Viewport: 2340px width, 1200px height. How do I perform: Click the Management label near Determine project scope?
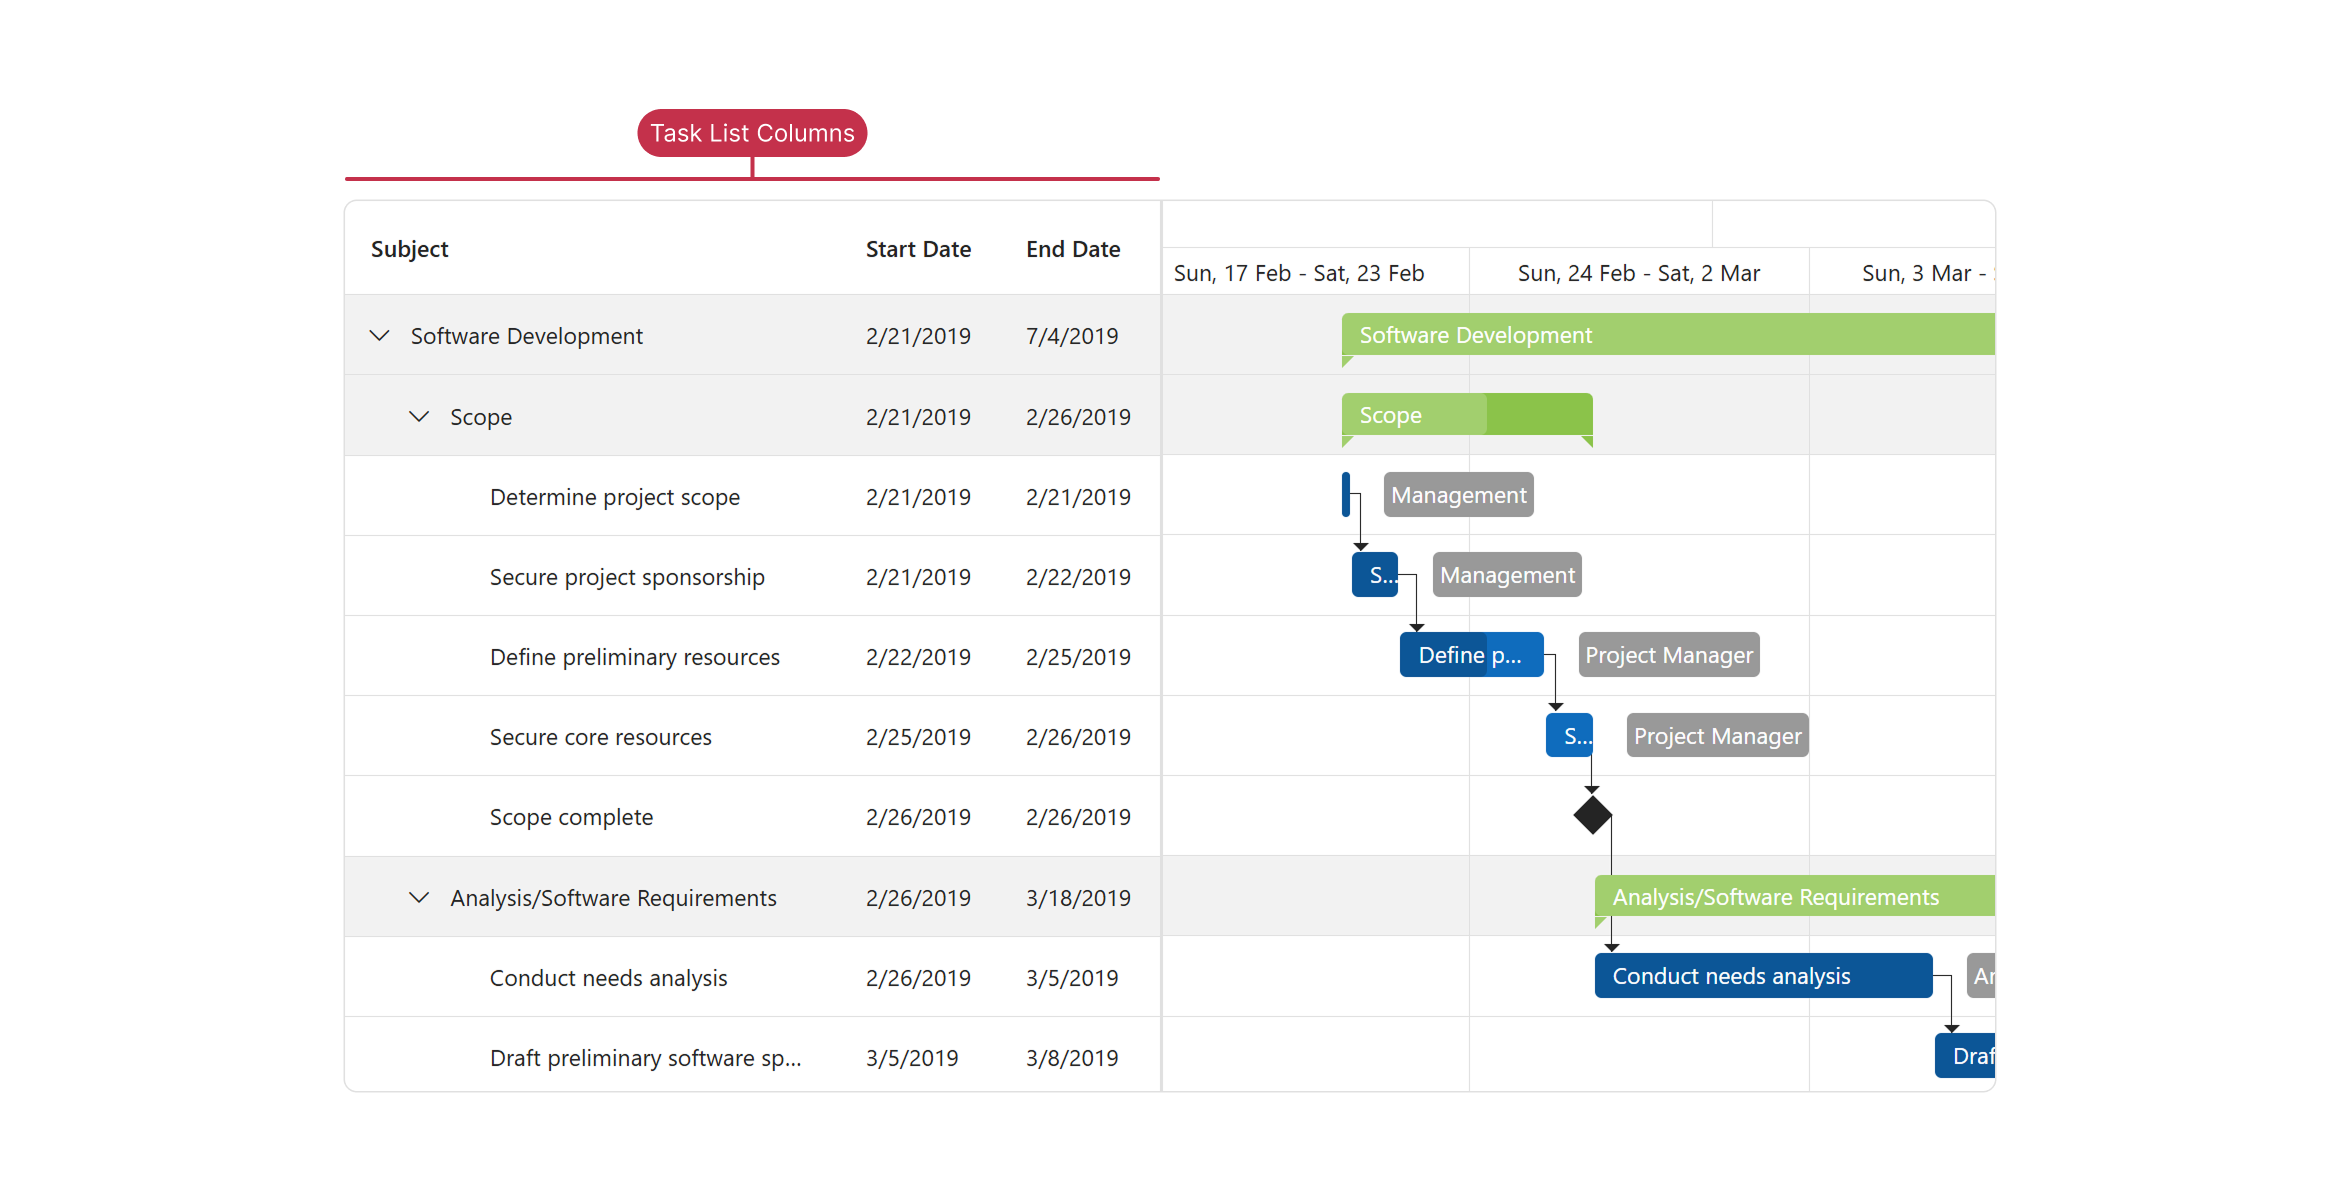[x=1457, y=494]
